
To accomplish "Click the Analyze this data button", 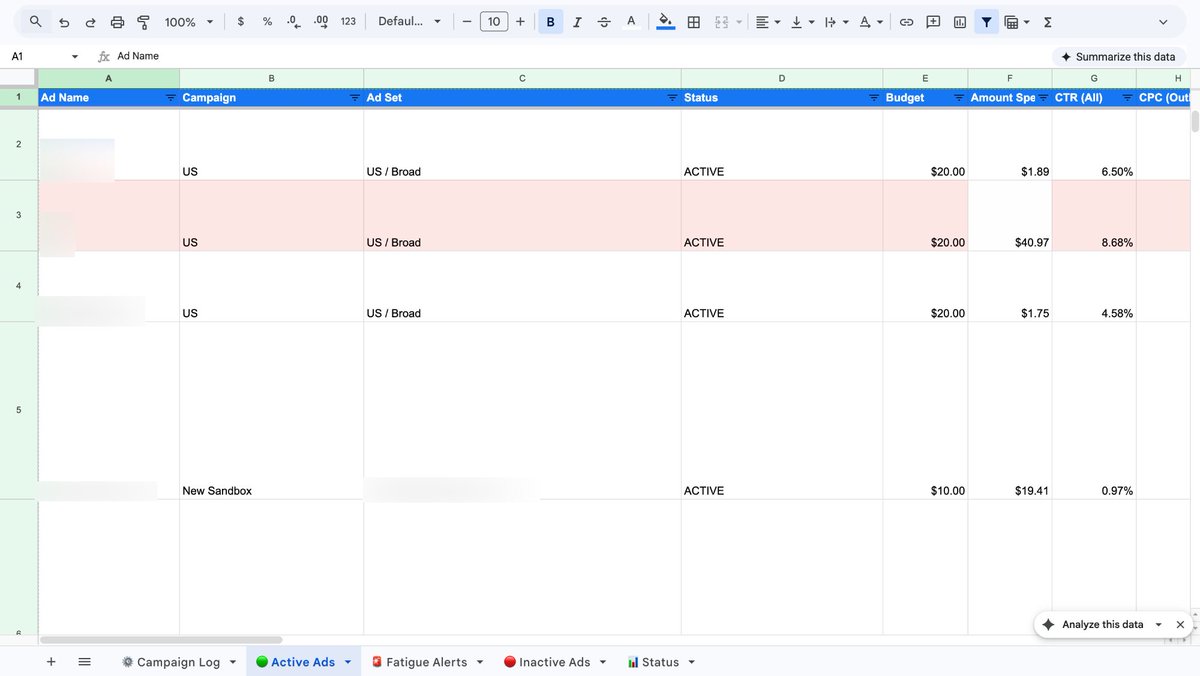I will pyautogui.click(x=1093, y=624).
